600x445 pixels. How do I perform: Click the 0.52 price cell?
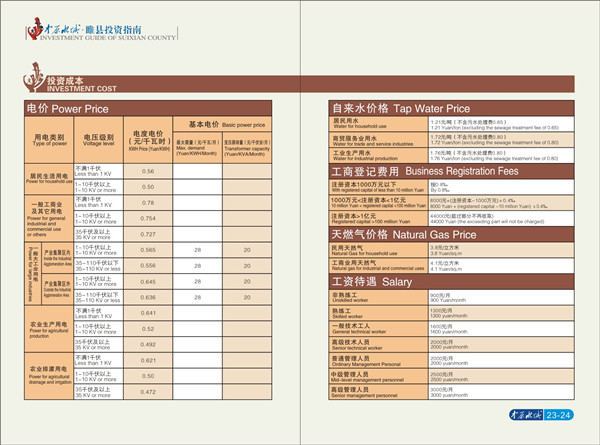[148, 329]
